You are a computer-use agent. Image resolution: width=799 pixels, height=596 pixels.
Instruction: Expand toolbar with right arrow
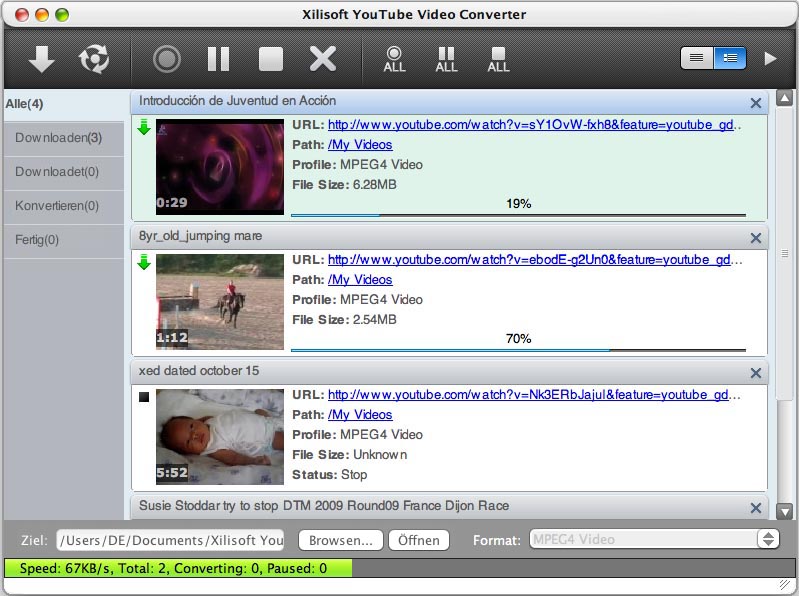pyautogui.click(x=770, y=59)
